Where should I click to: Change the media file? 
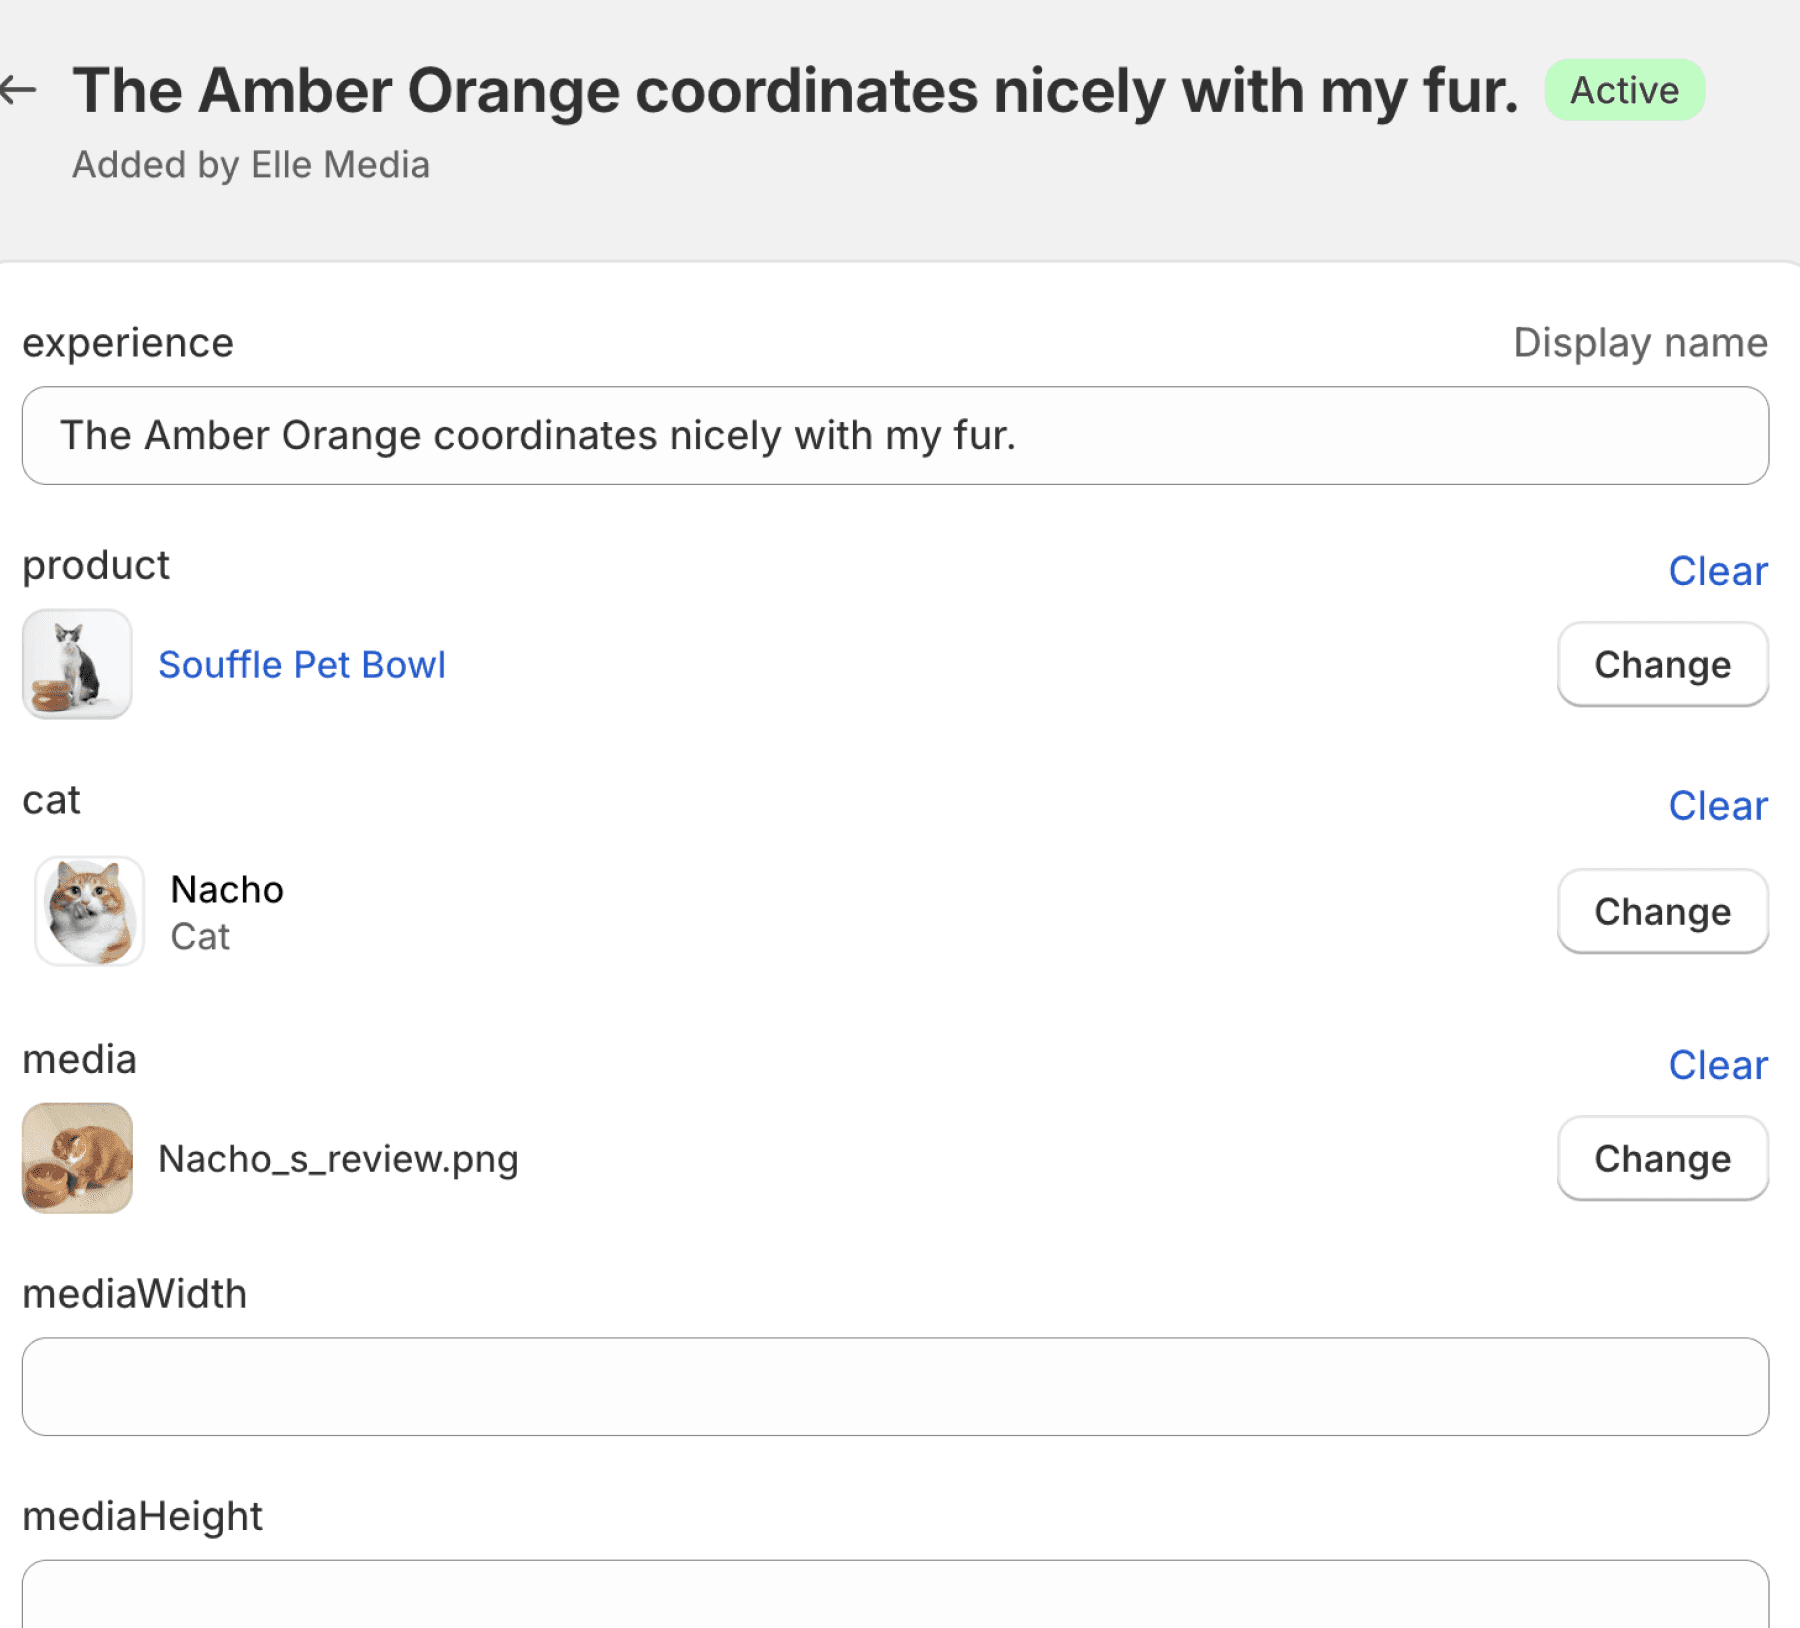(1663, 1159)
